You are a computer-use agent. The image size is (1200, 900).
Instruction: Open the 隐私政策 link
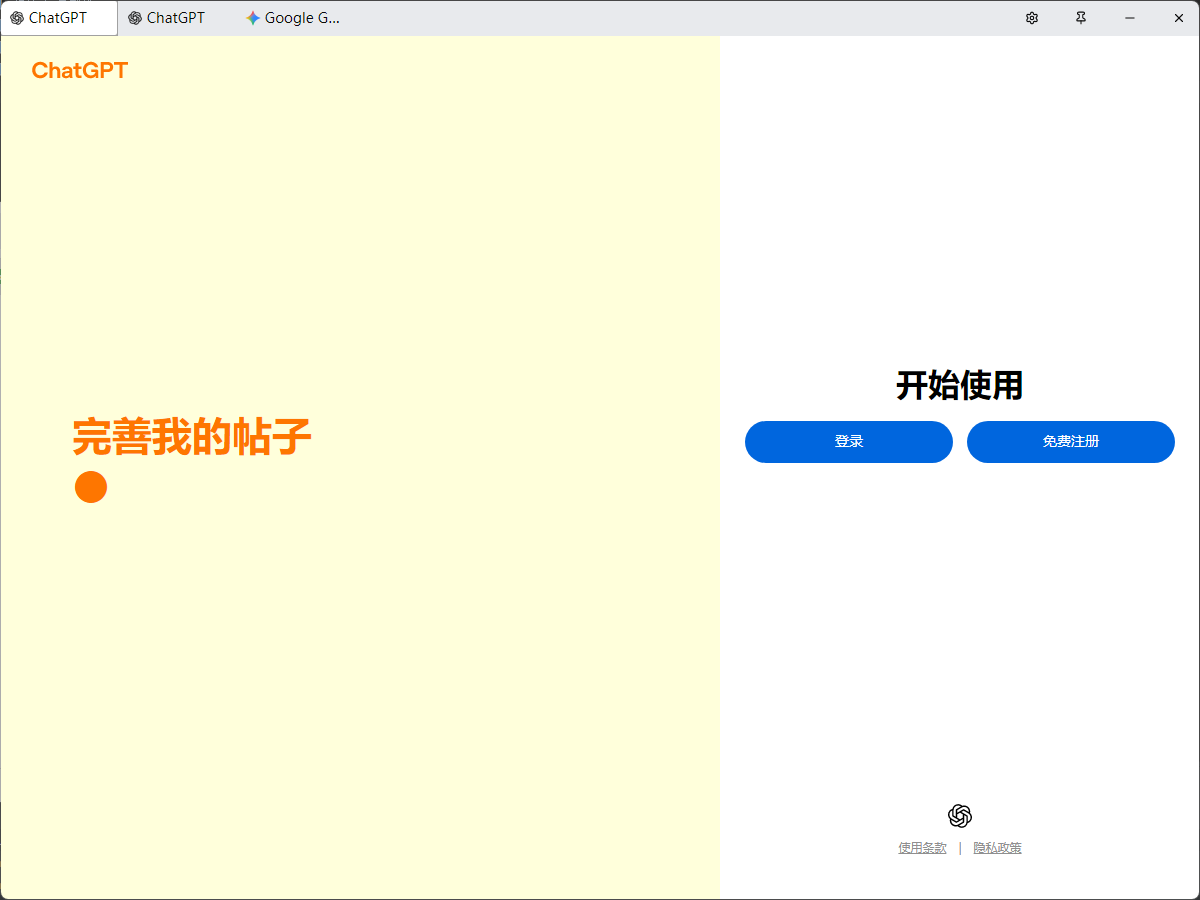pyautogui.click(x=997, y=848)
